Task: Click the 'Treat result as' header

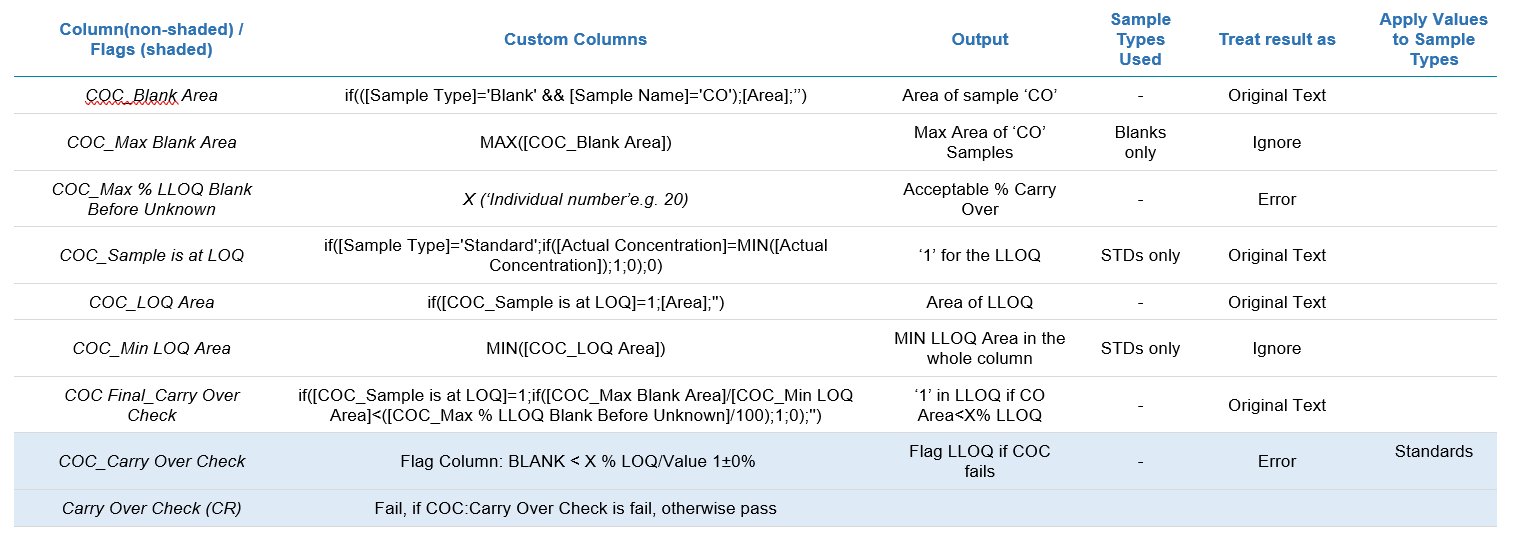Action: pos(1277,40)
